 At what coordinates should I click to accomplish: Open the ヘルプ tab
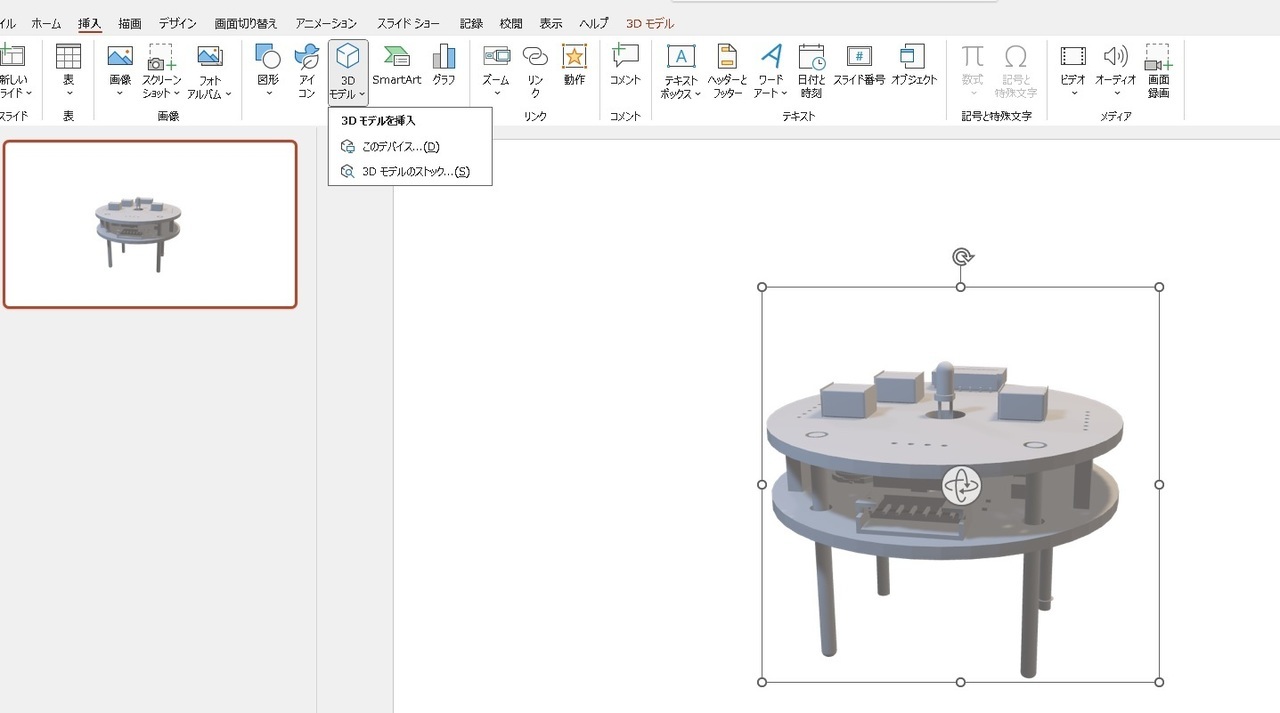(x=594, y=23)
